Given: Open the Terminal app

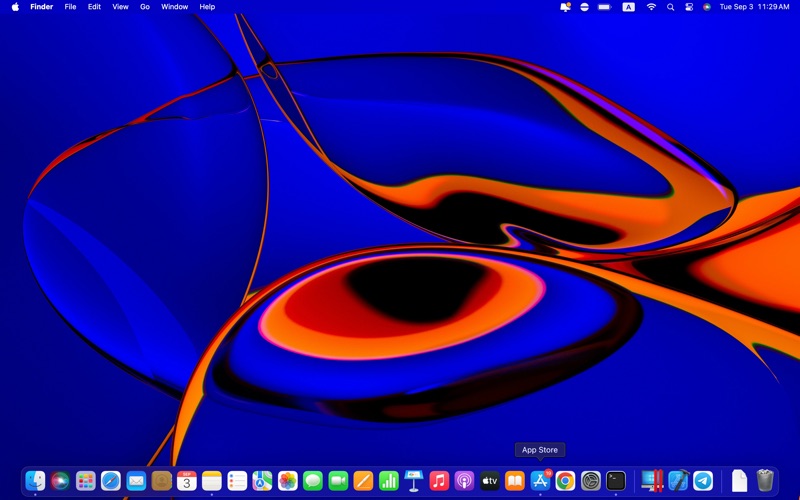Looking at the screenshot, I should point(616,481).
